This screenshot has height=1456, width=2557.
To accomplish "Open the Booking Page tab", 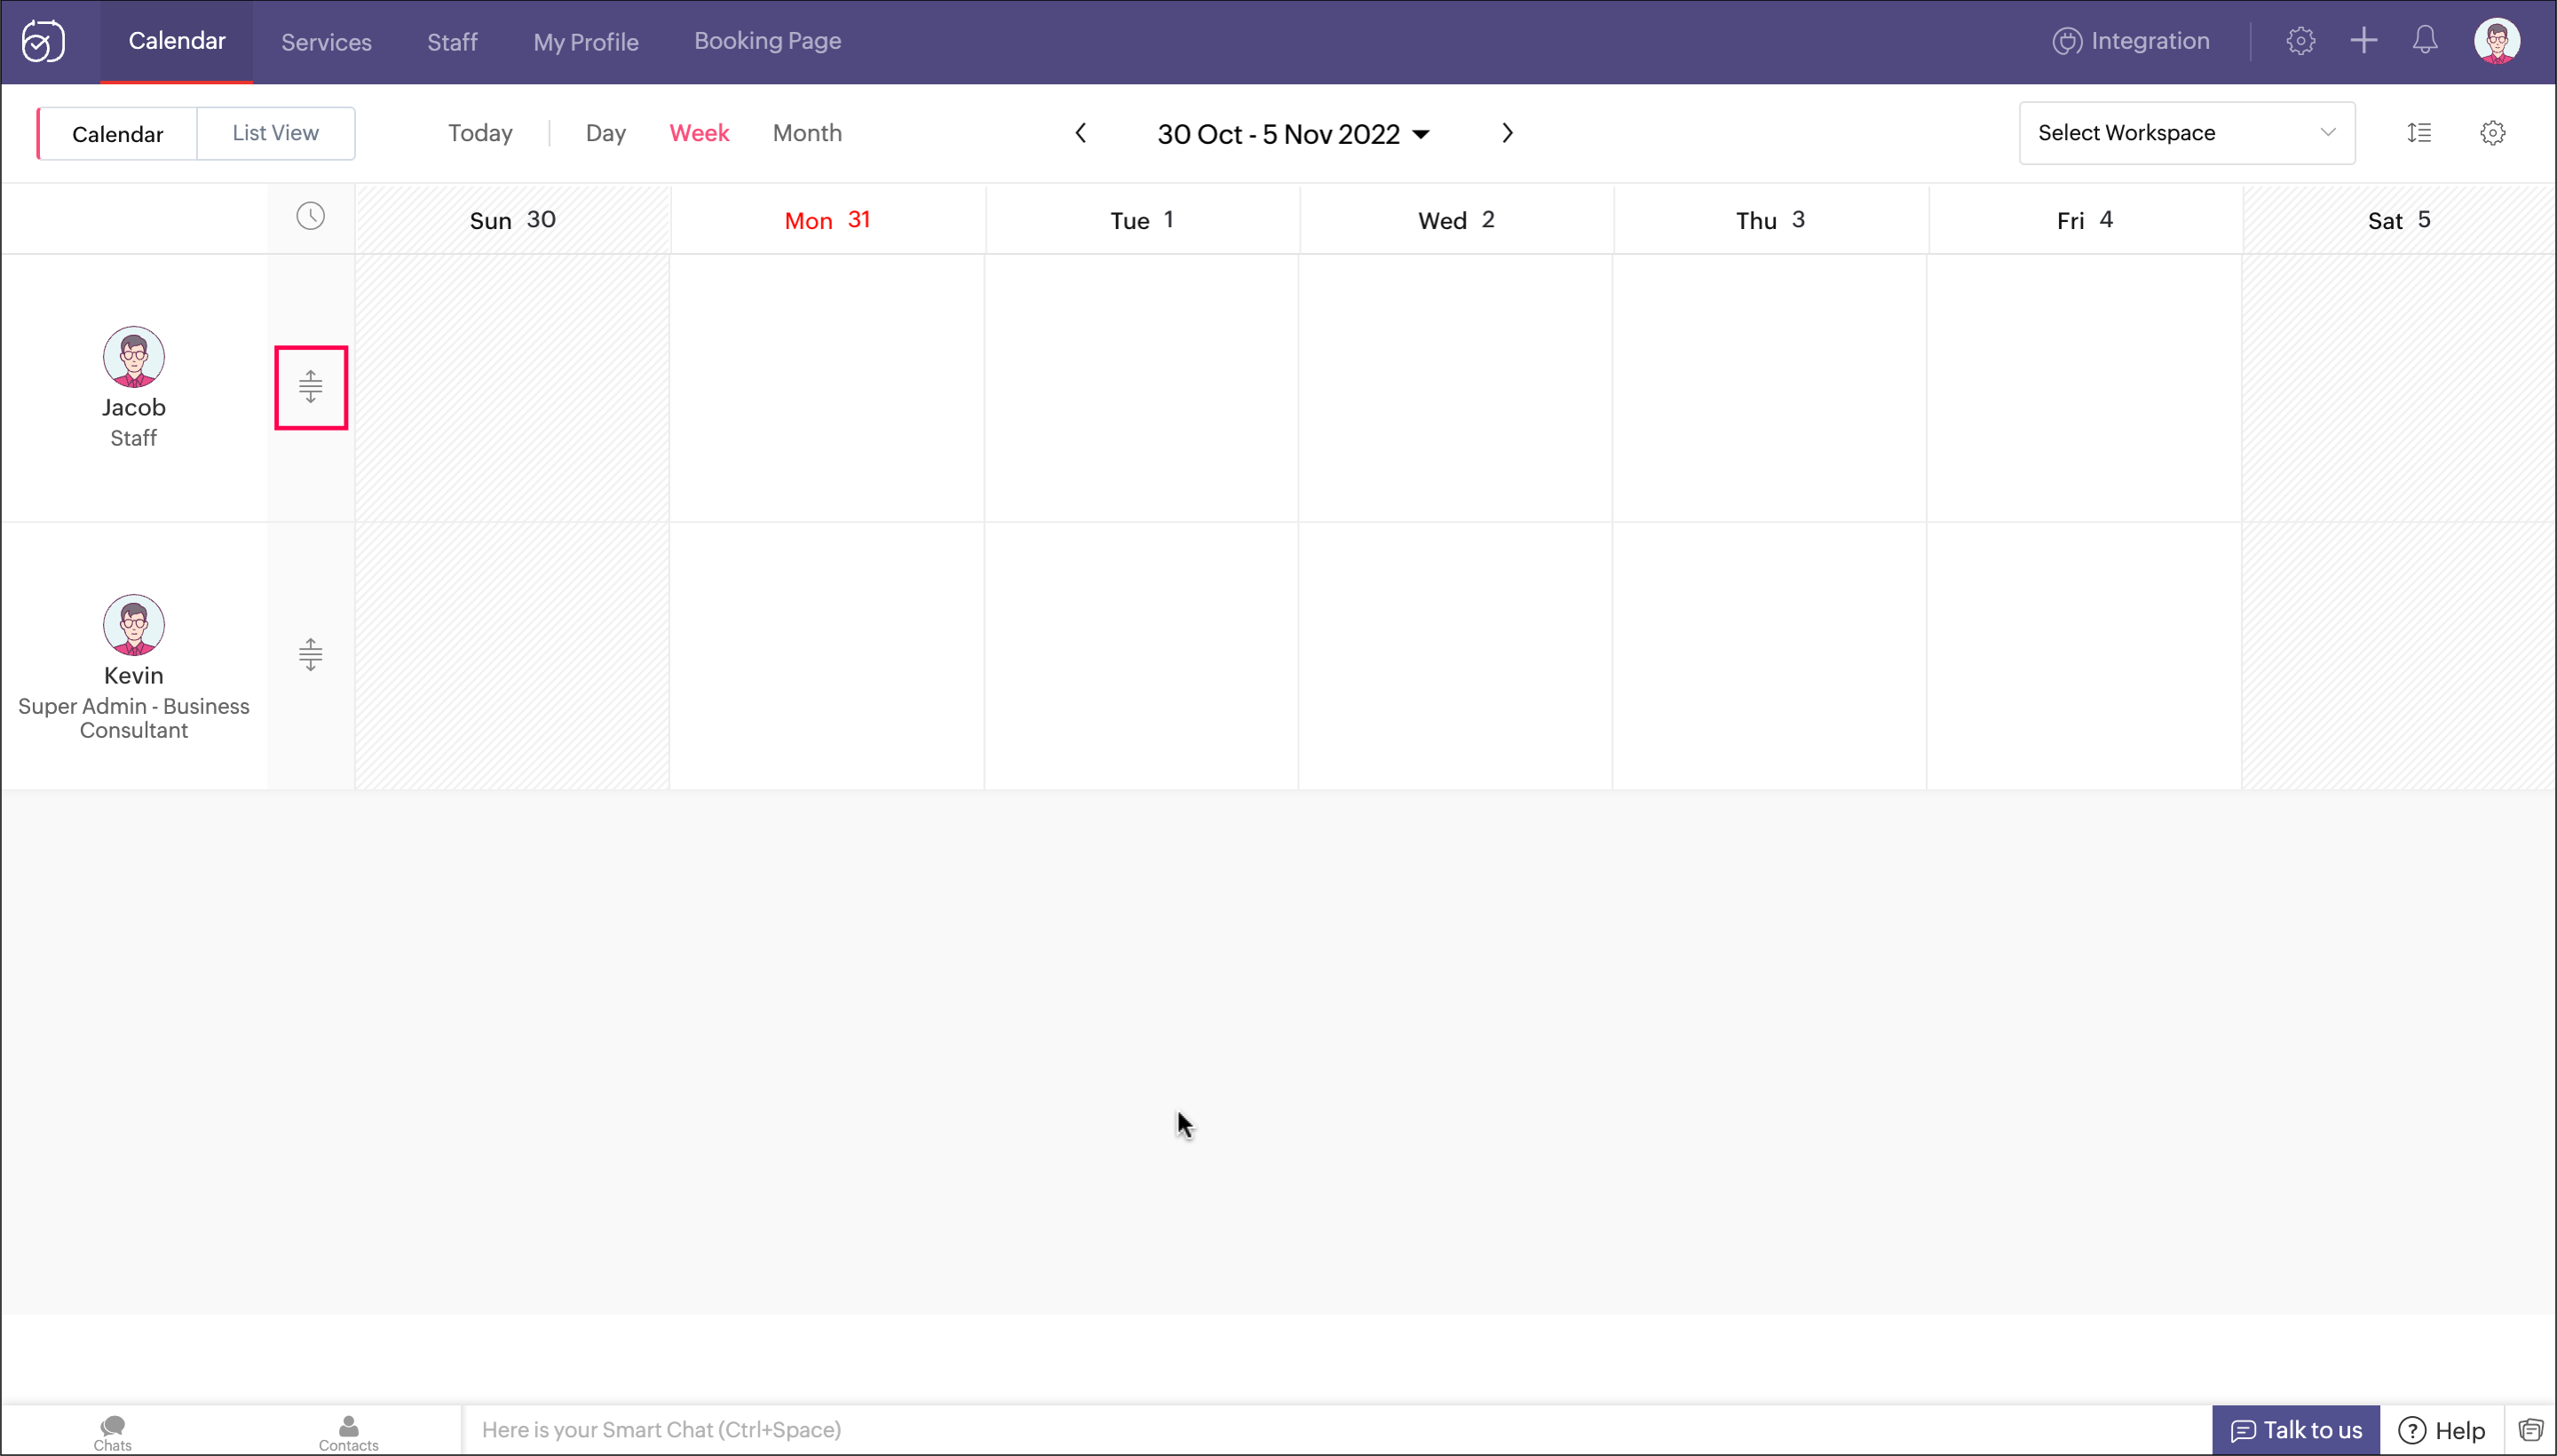I will [767, 41].
